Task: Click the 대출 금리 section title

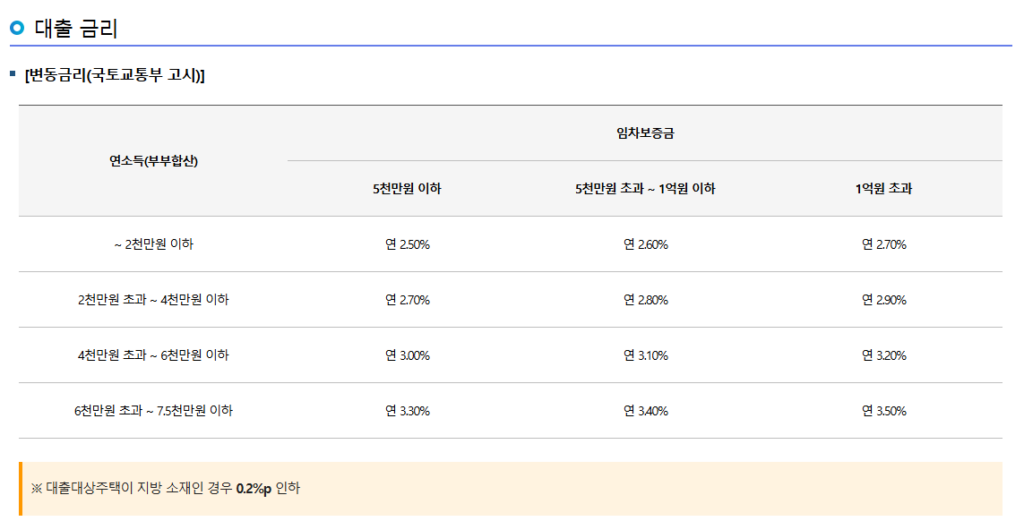Action: coord(76,28)
